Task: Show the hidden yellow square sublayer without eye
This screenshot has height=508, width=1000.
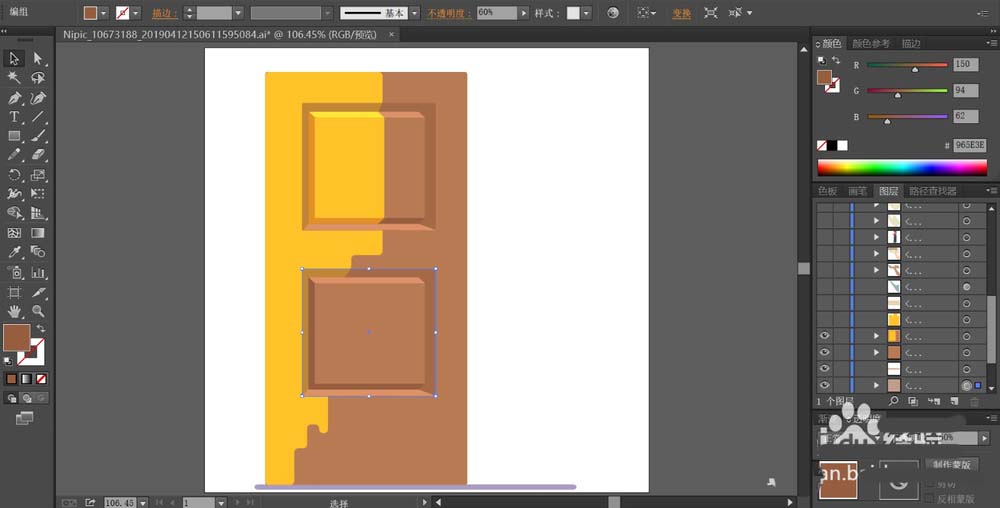Action: coord(825,319)
